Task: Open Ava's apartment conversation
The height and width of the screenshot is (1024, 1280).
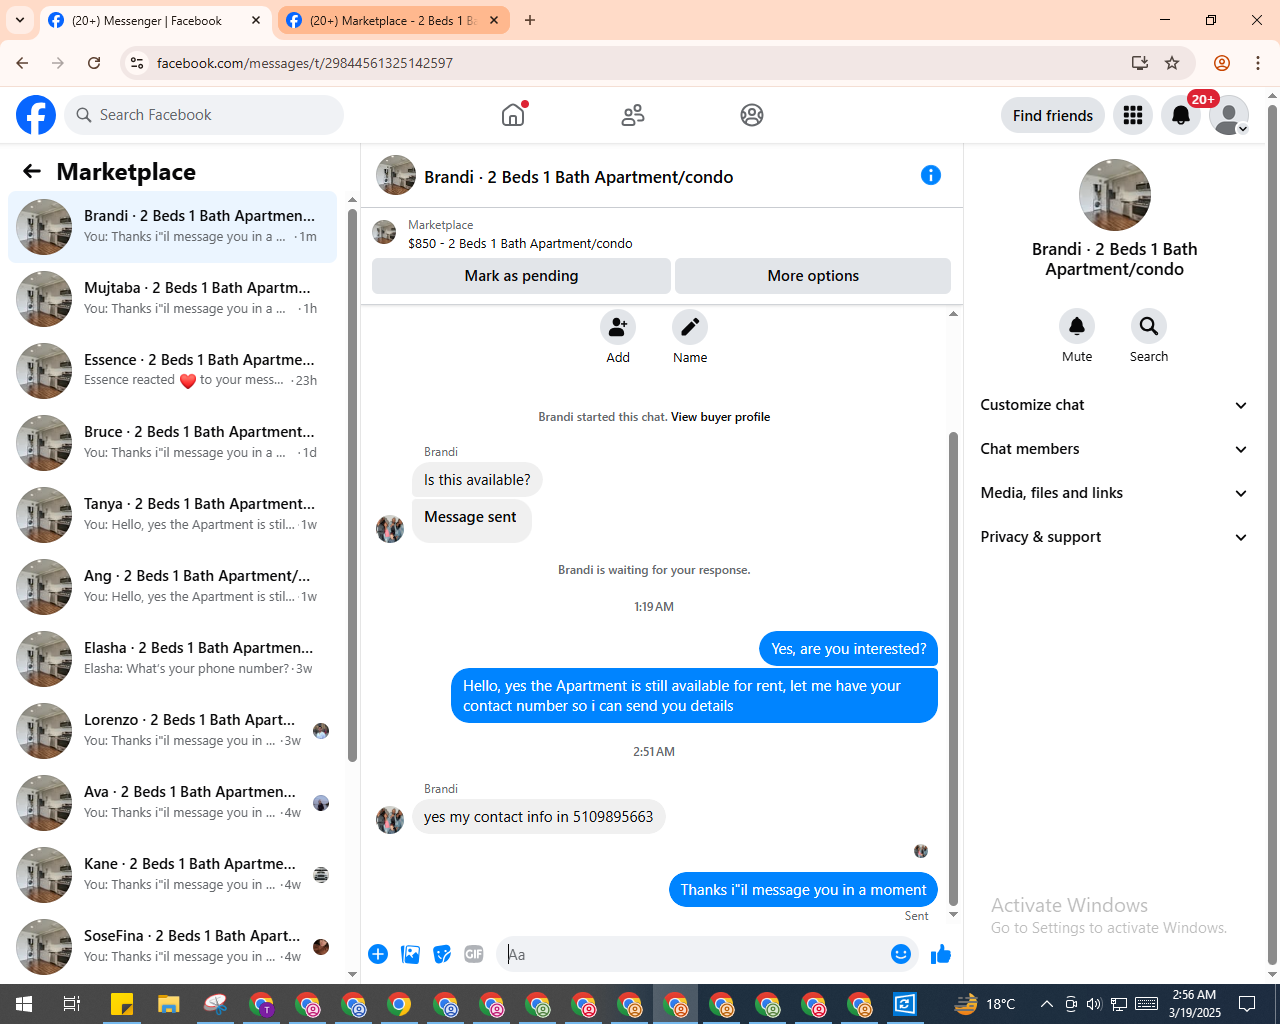Action: (x=173, y=803)
